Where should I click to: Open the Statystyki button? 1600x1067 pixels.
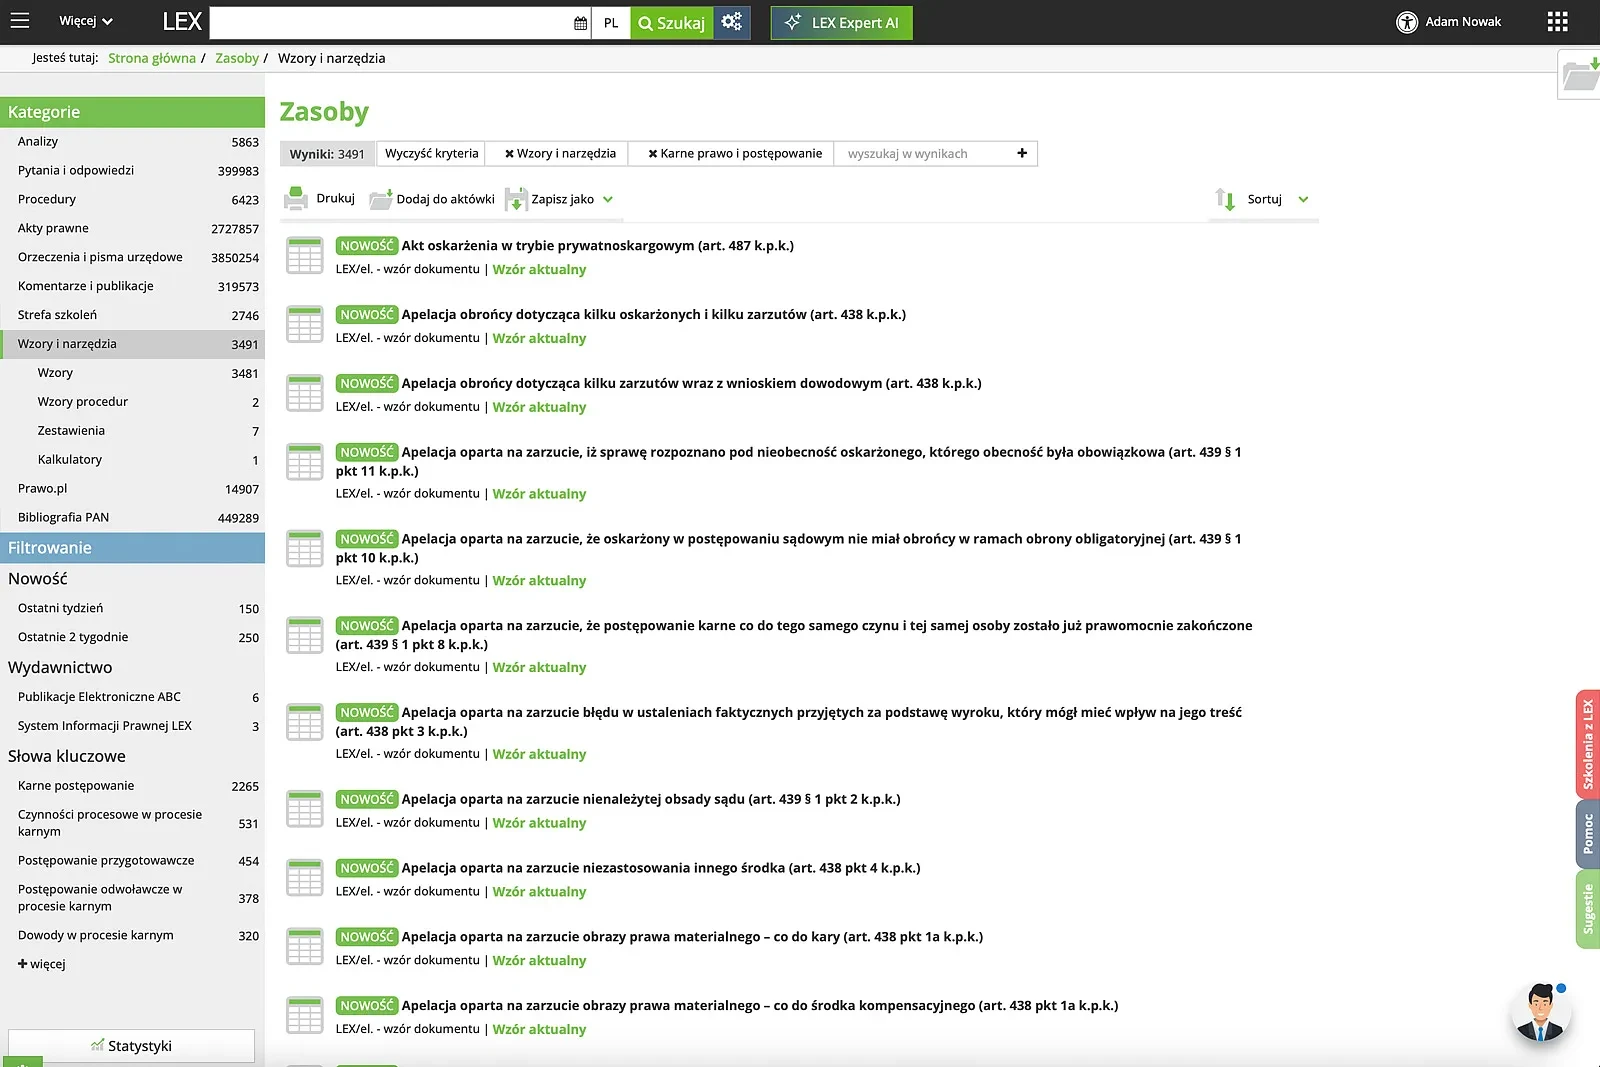(x=132, y=1045)
